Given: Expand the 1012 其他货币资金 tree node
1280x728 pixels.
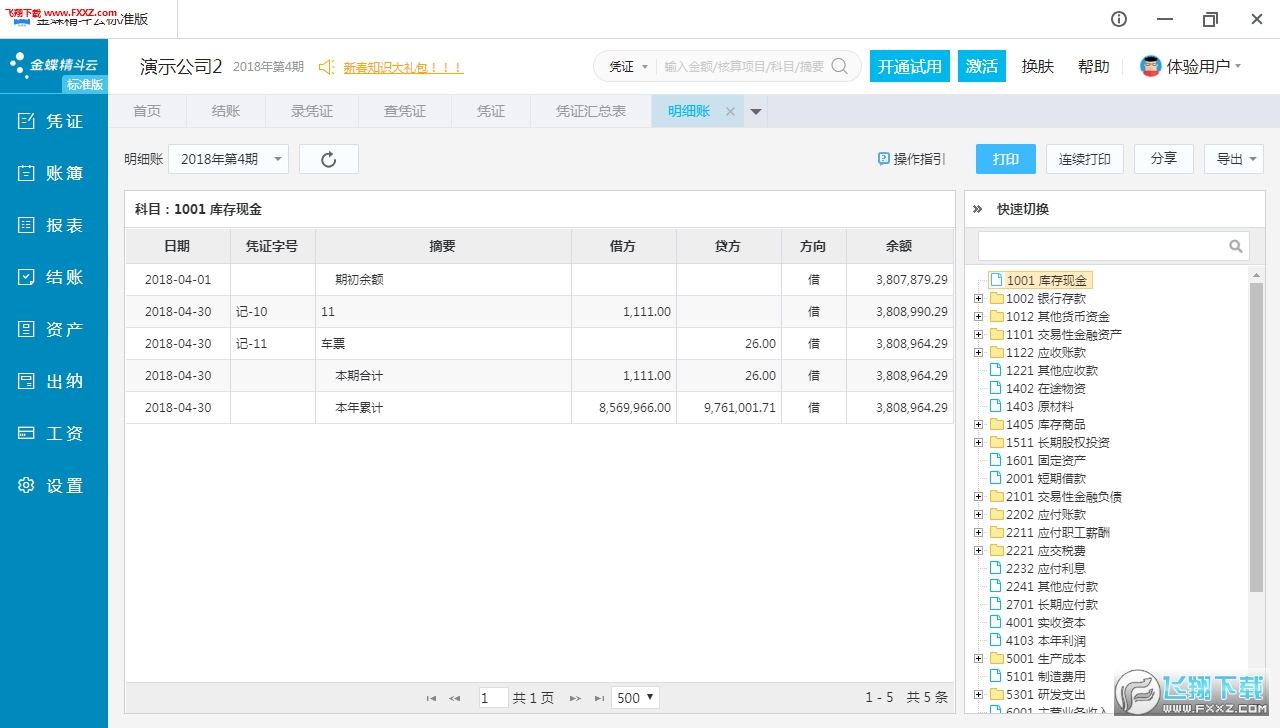Looking at the screenshot, I should click(x=978, y=316).
